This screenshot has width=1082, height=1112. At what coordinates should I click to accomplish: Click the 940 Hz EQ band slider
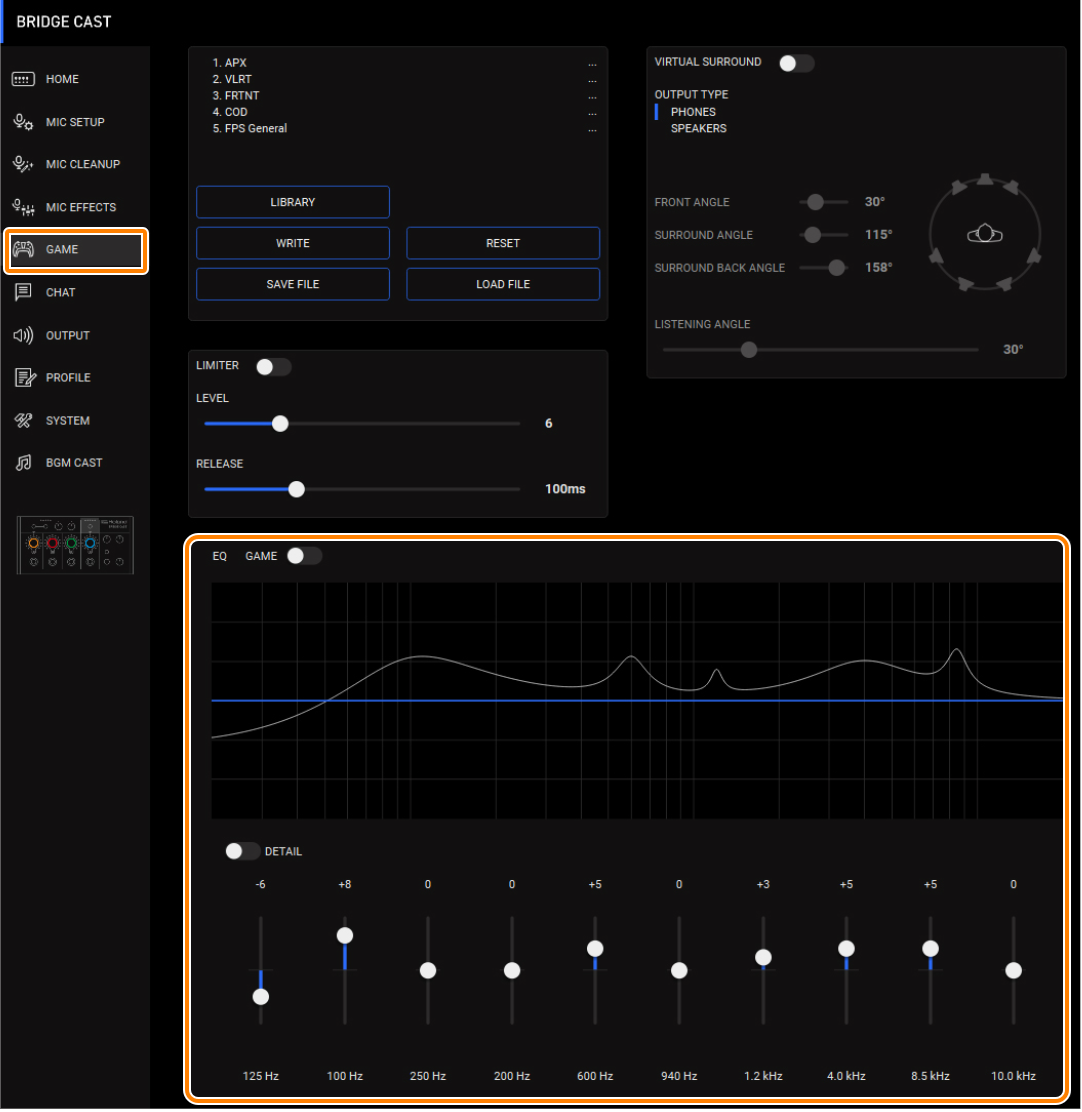coord(679,970)
